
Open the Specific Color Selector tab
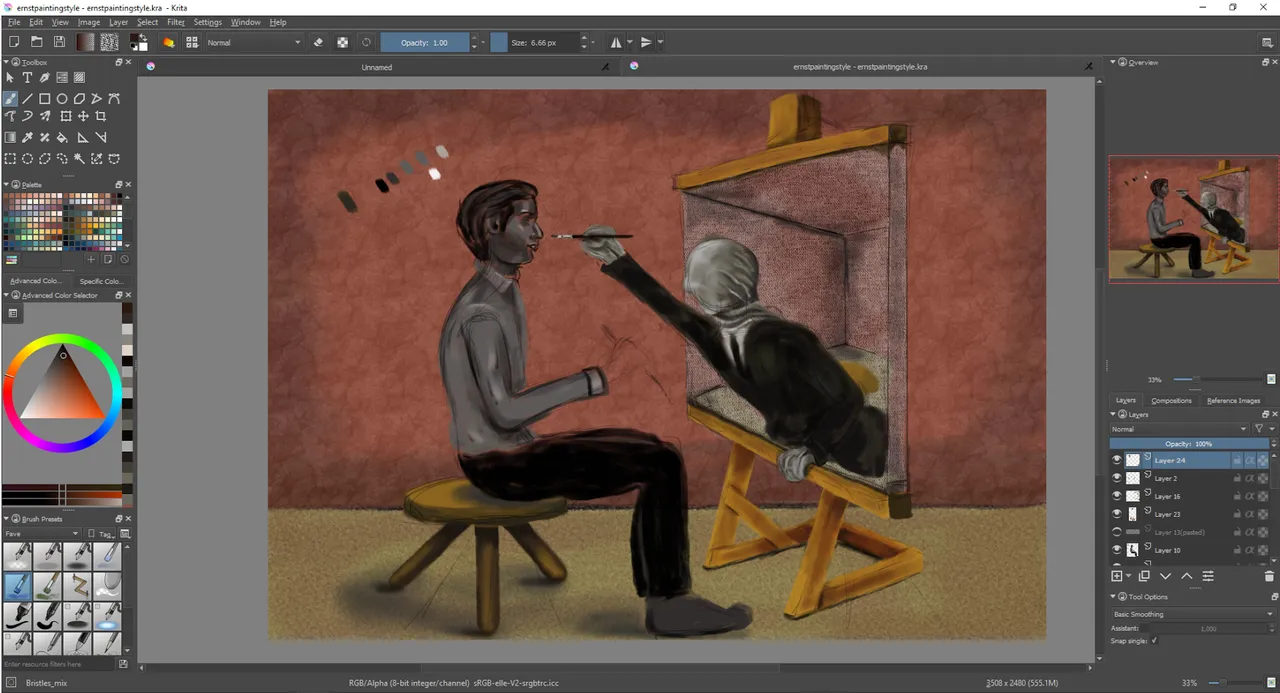101,281
